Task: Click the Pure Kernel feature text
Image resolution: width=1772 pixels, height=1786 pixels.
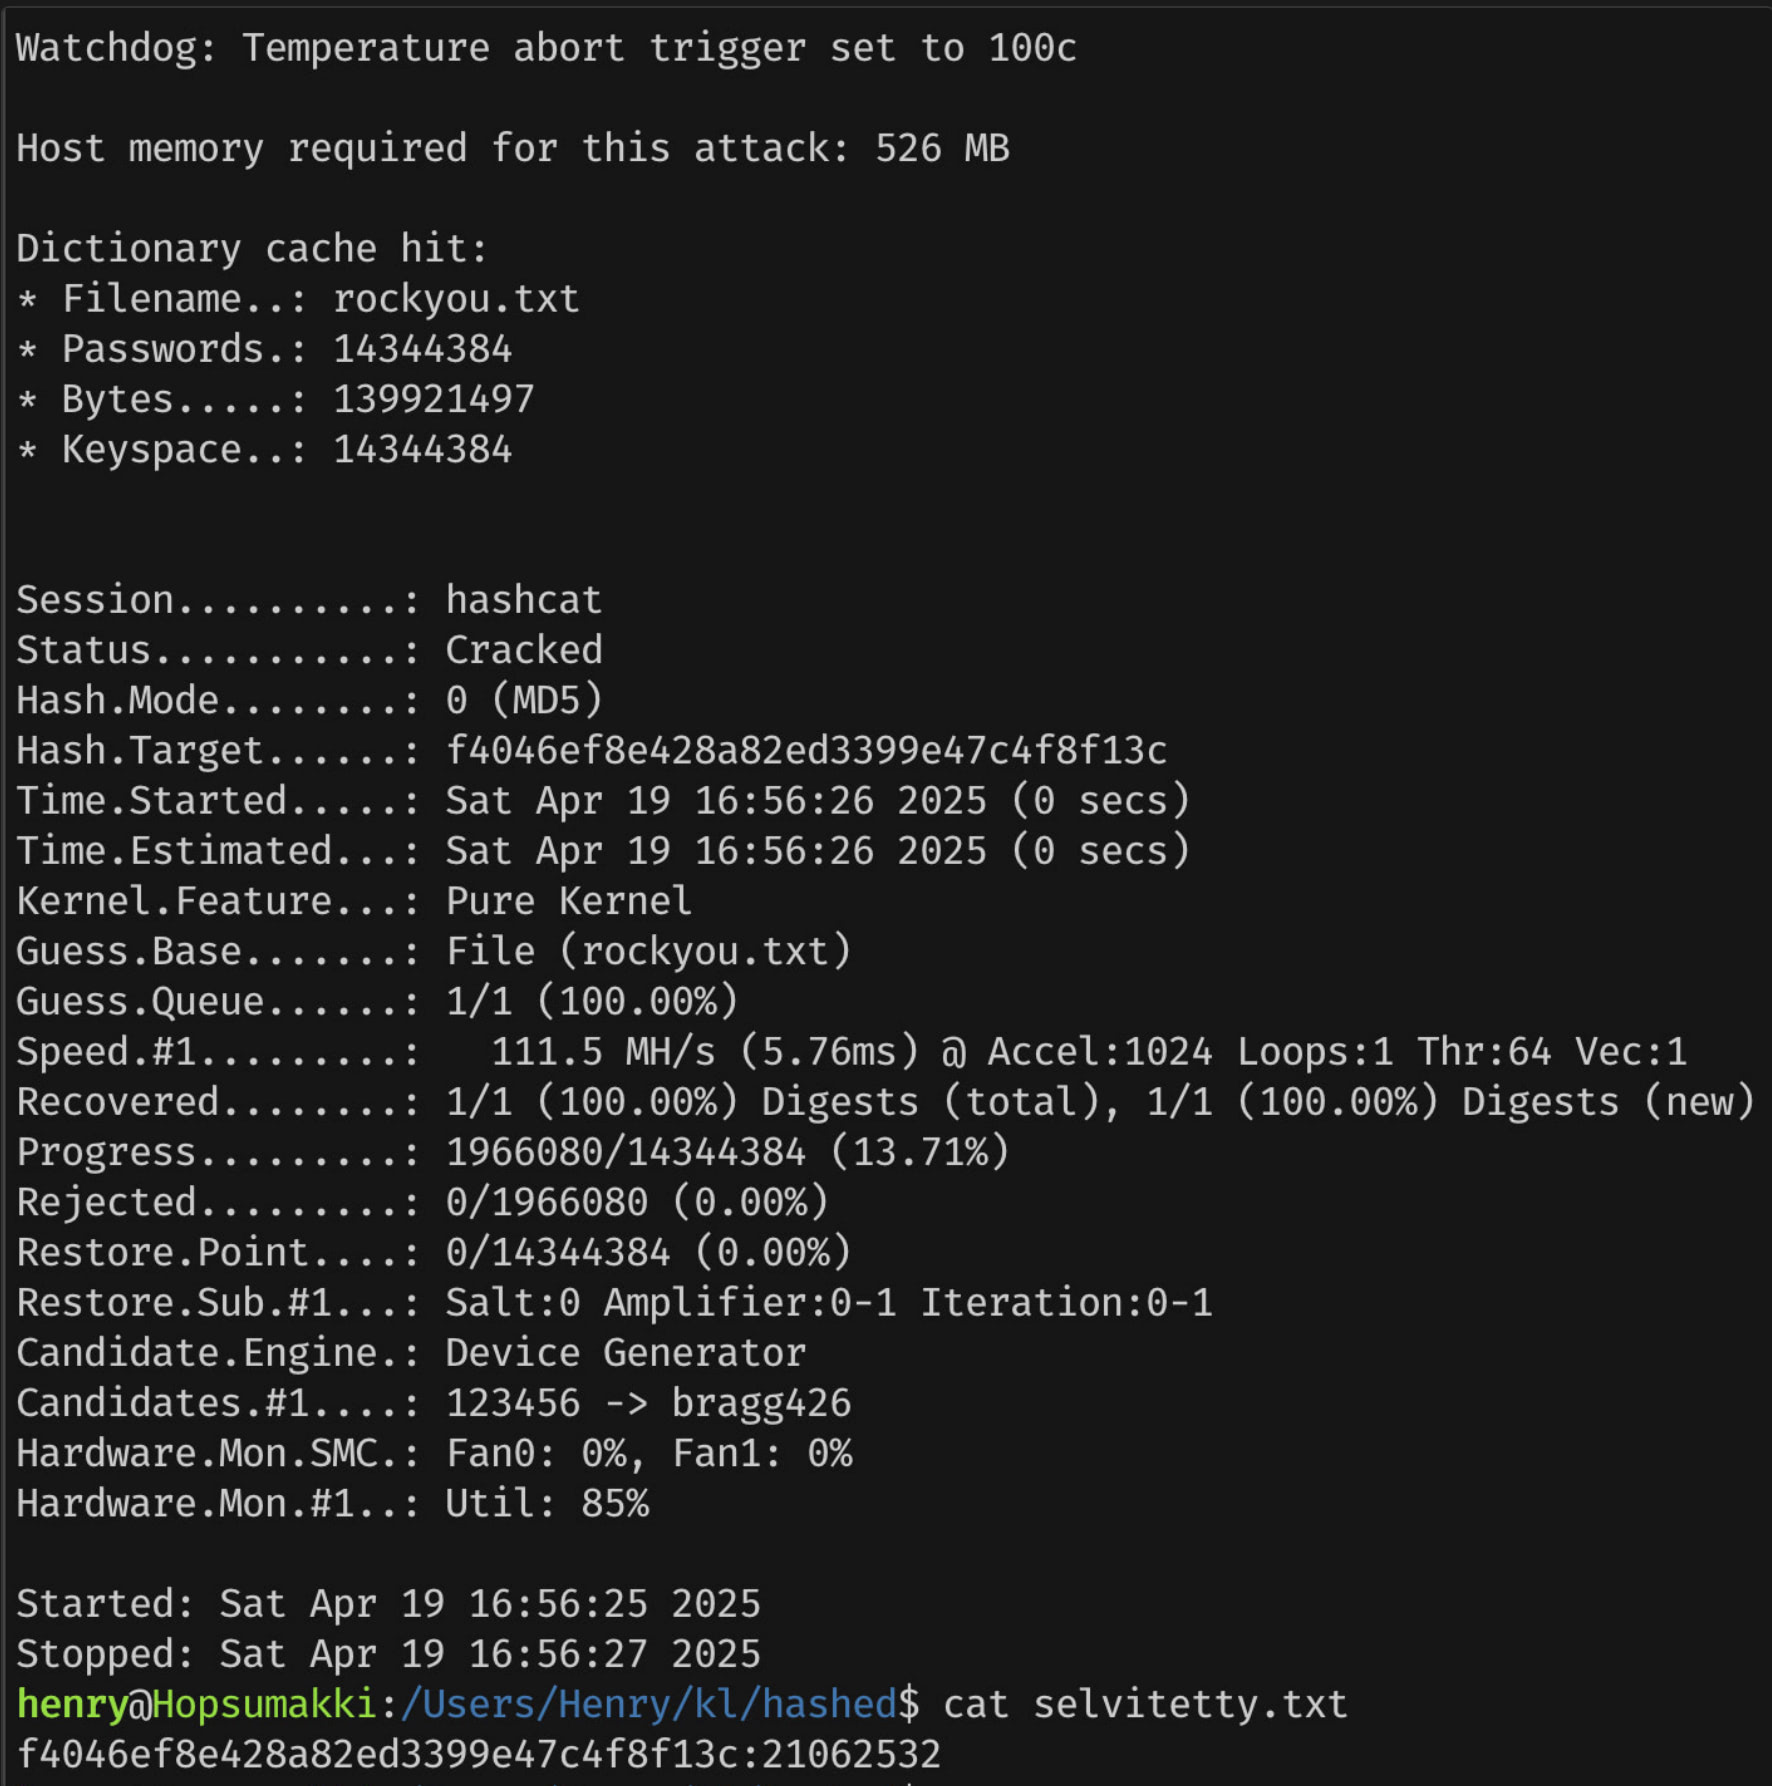Action: coord(568,901)
